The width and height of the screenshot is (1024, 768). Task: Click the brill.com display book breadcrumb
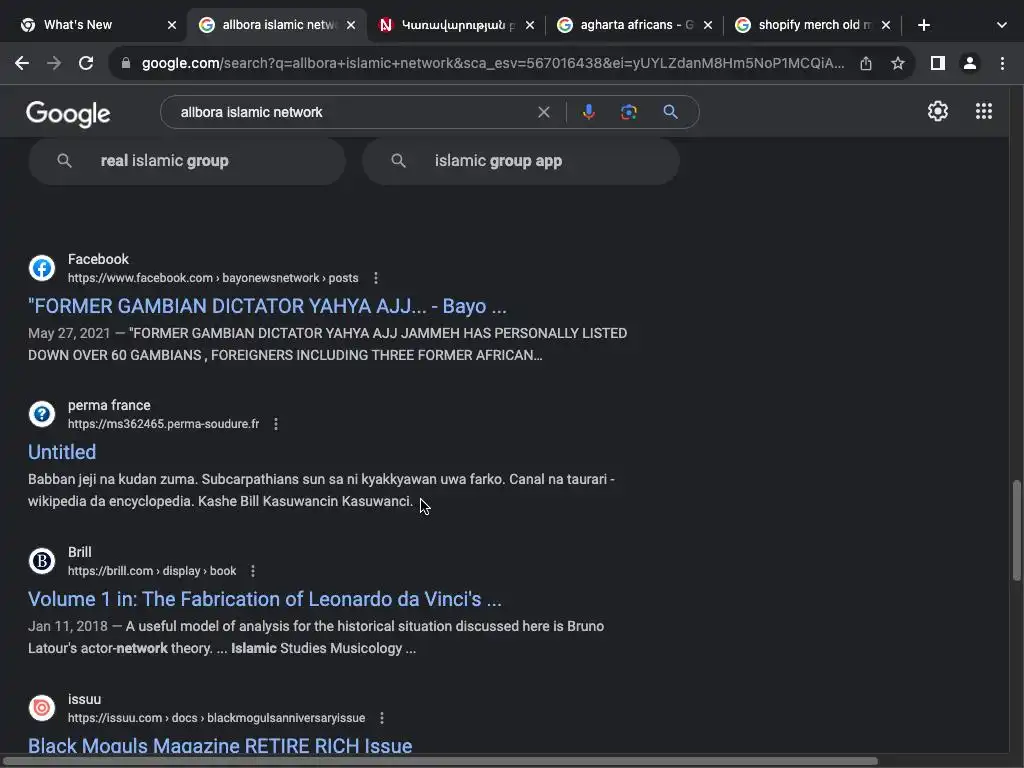(152, 571)
